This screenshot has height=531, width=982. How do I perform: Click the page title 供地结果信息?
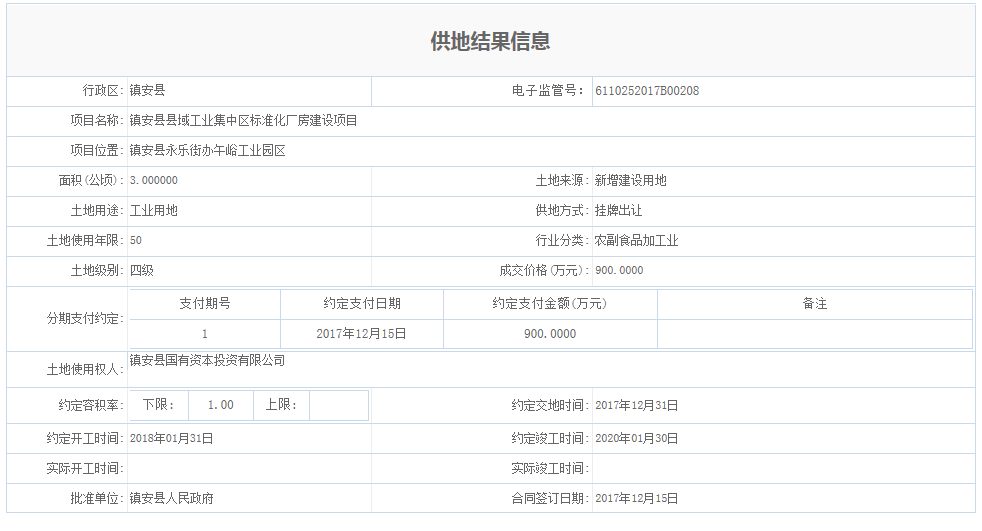(490, 41)
